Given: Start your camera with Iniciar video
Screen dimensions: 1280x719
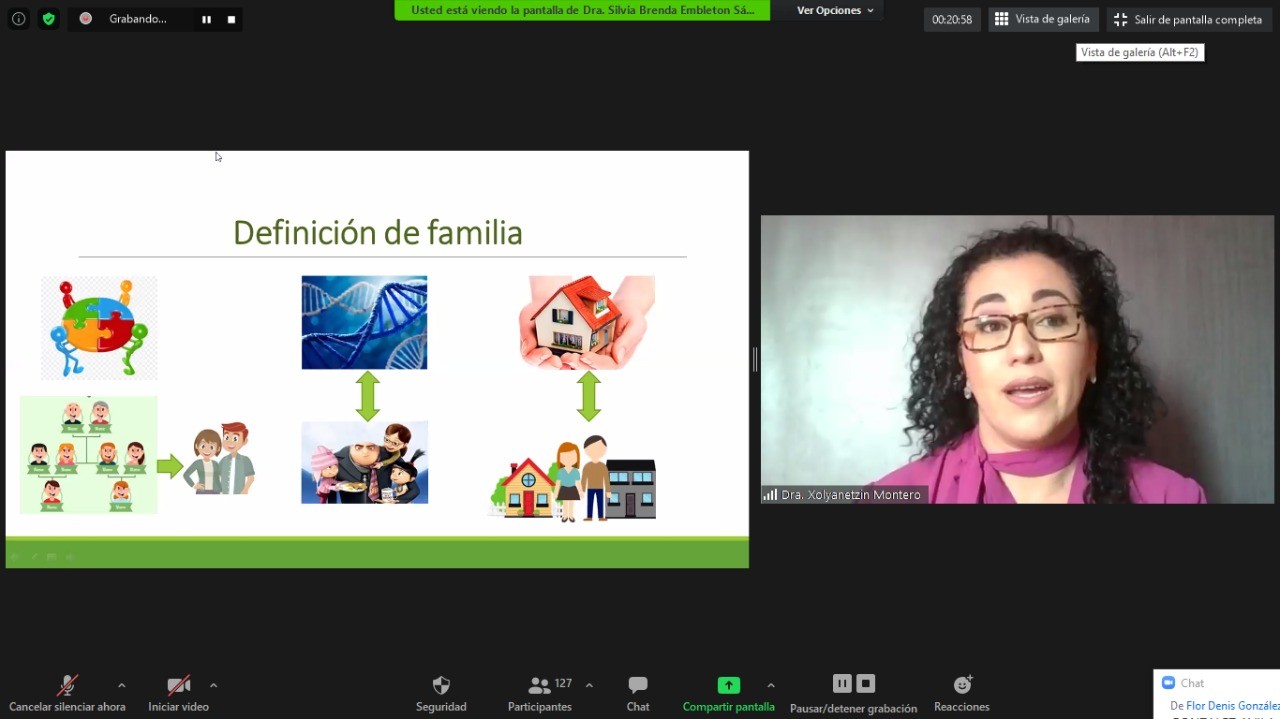Looking at the screenshot, I should pyautogui.click(x=178, y=692).
